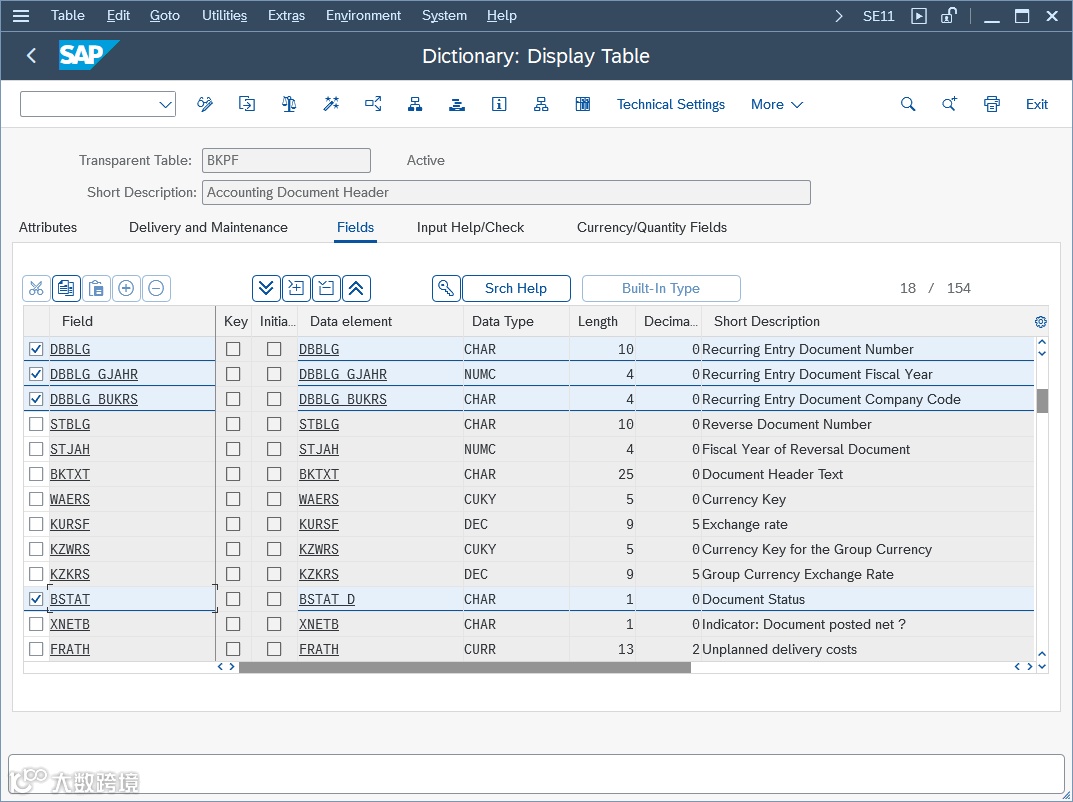
Task: Click the Print icon in the toolbar
Action: tap(991, 104)
